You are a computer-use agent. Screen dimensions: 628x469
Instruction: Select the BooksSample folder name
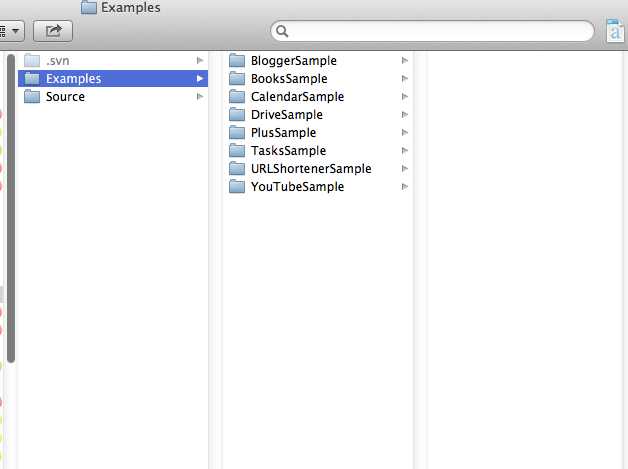pos(289,79)
